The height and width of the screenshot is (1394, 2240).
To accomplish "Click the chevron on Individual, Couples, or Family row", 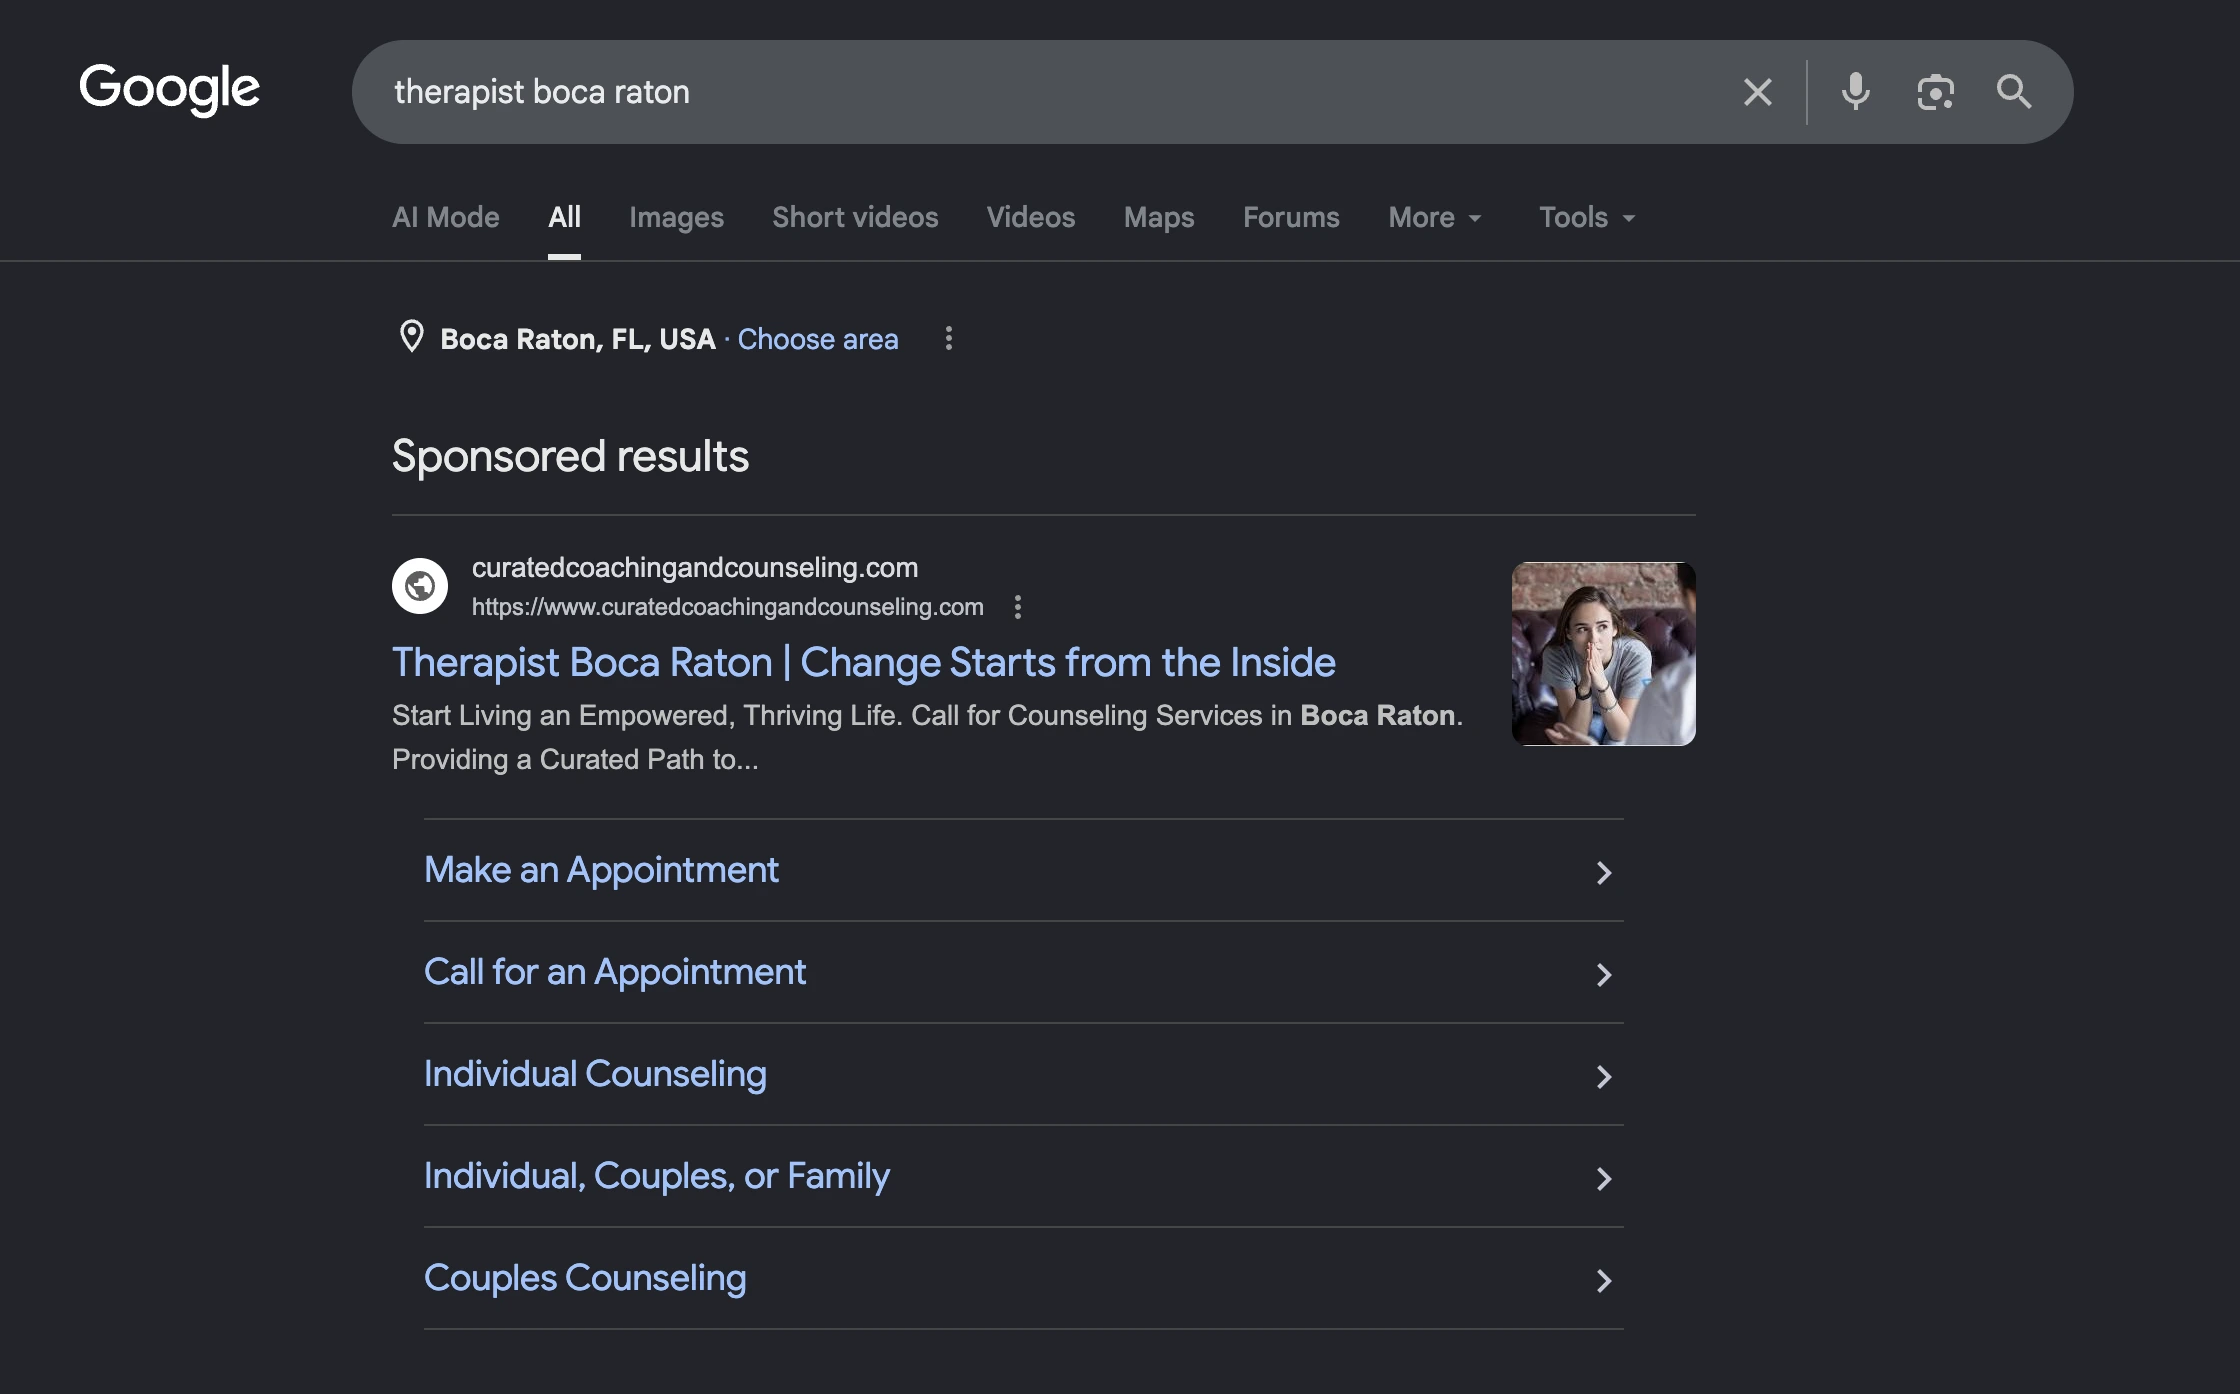I will pos(1604,1179).
